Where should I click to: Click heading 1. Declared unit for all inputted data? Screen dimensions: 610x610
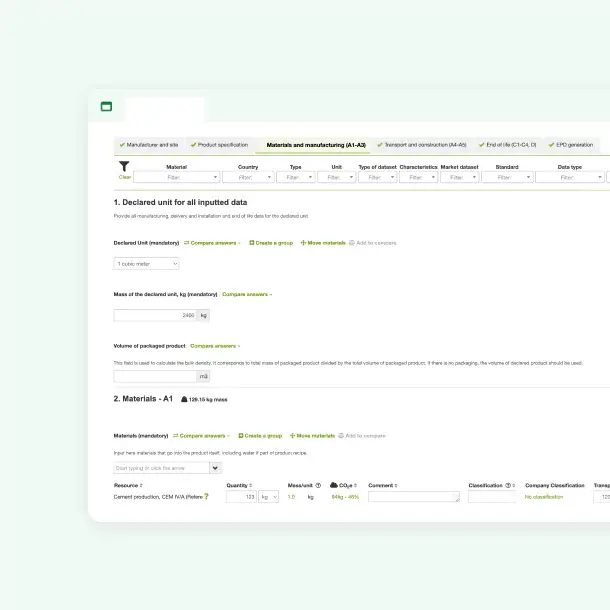180,202
